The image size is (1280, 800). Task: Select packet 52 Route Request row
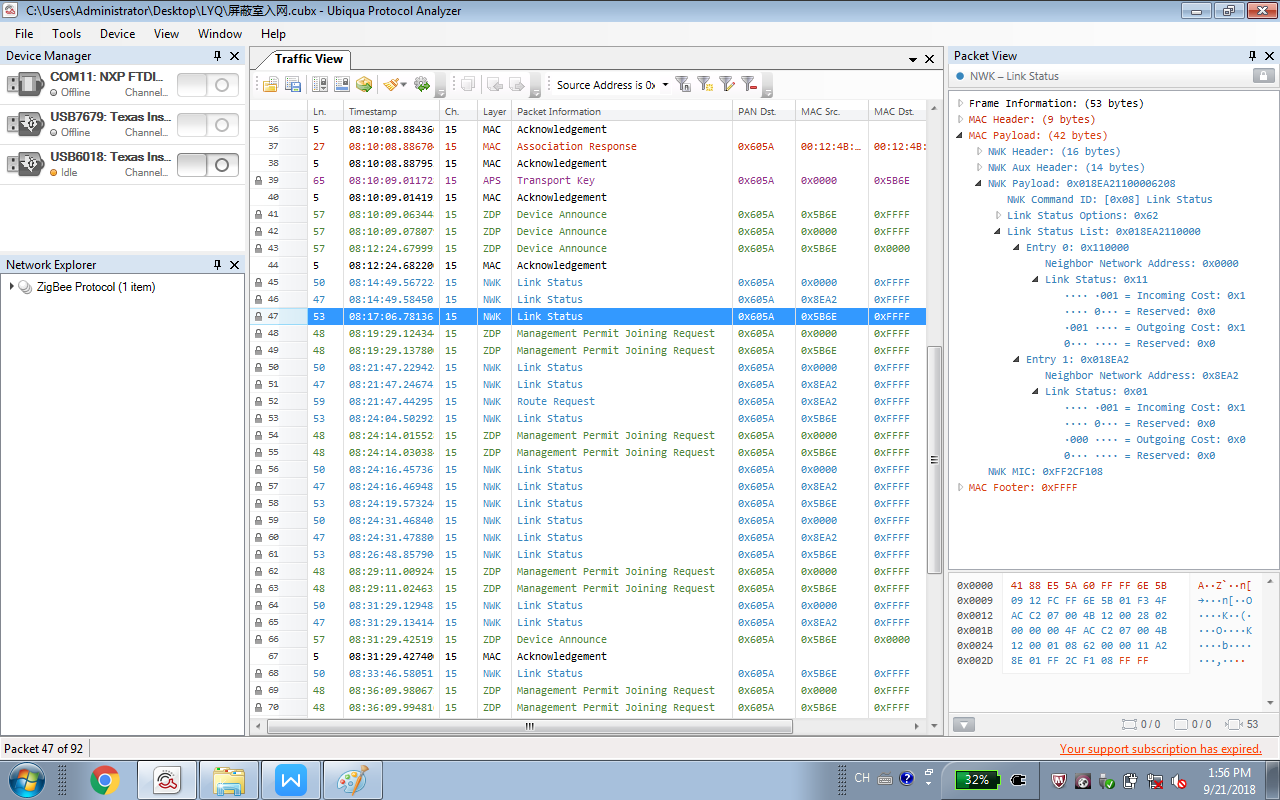tap(555, 402)
